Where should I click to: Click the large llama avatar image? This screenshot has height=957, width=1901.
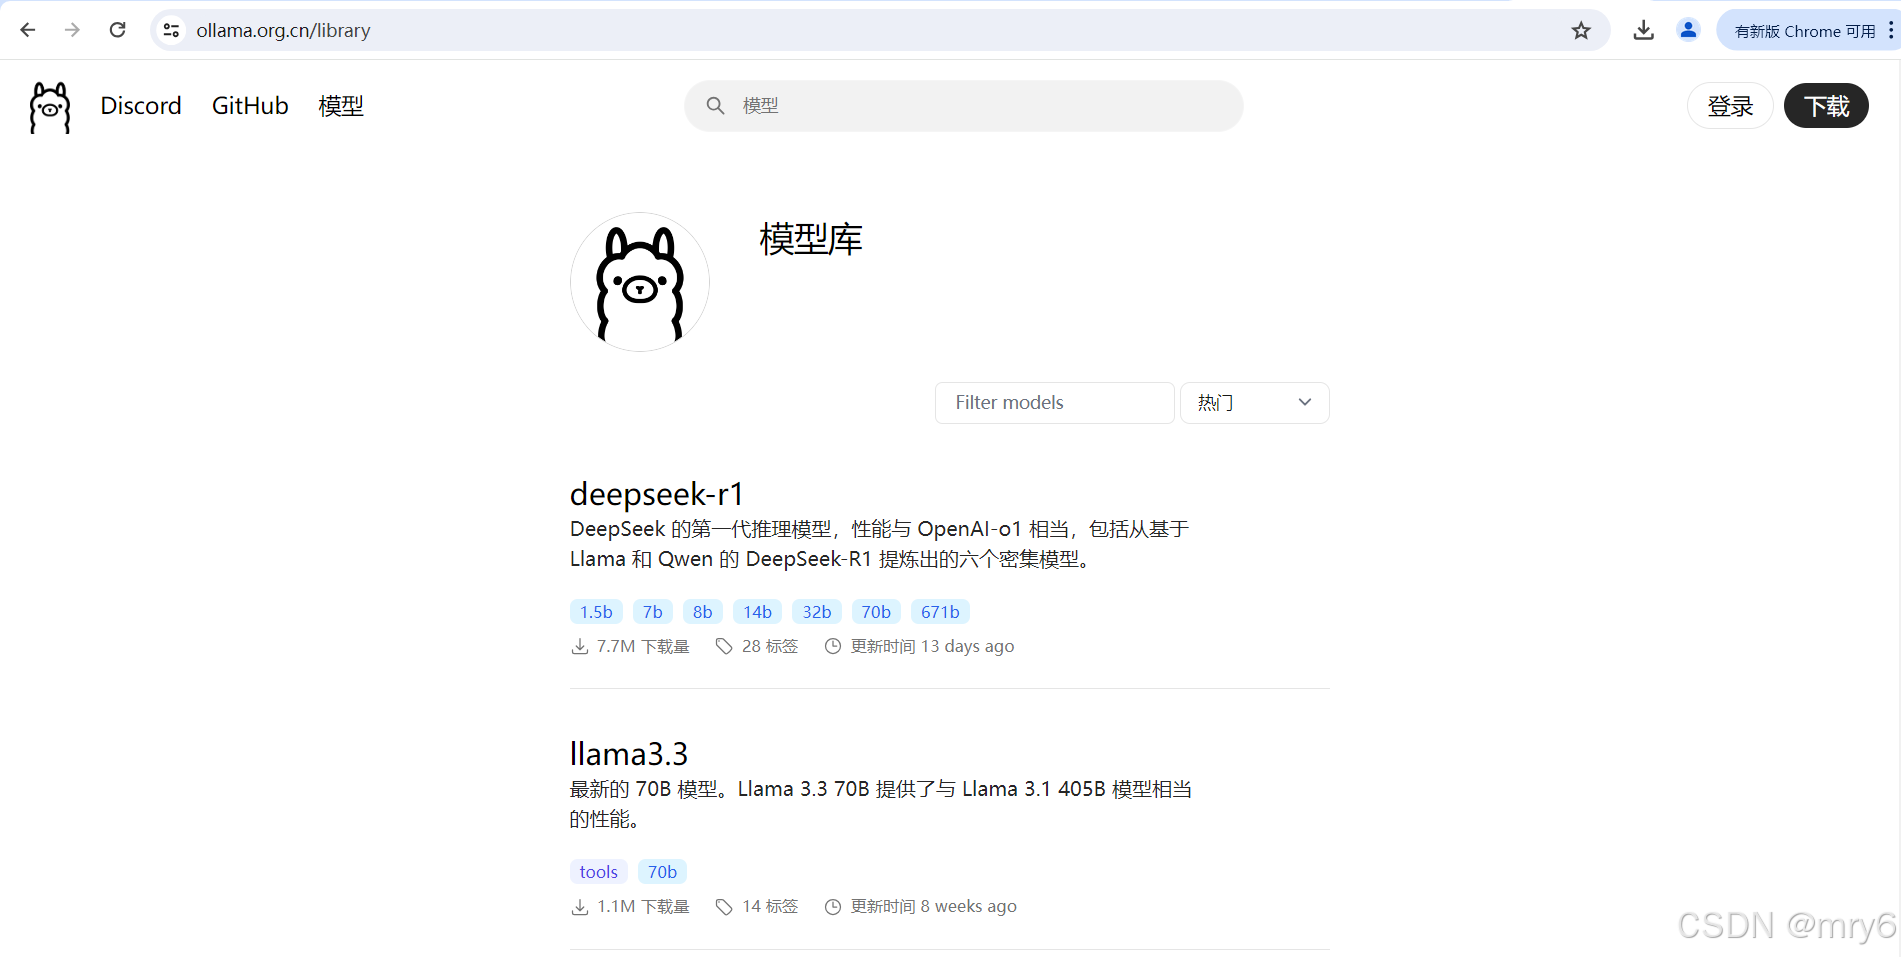(640, 282)
